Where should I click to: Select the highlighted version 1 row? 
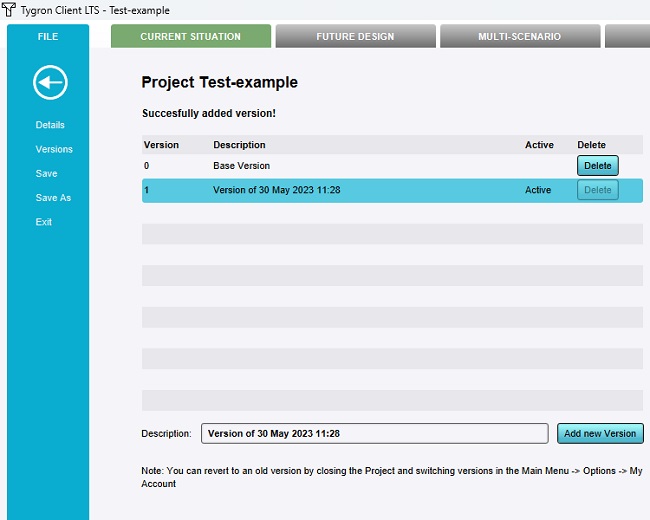point(350,190)
